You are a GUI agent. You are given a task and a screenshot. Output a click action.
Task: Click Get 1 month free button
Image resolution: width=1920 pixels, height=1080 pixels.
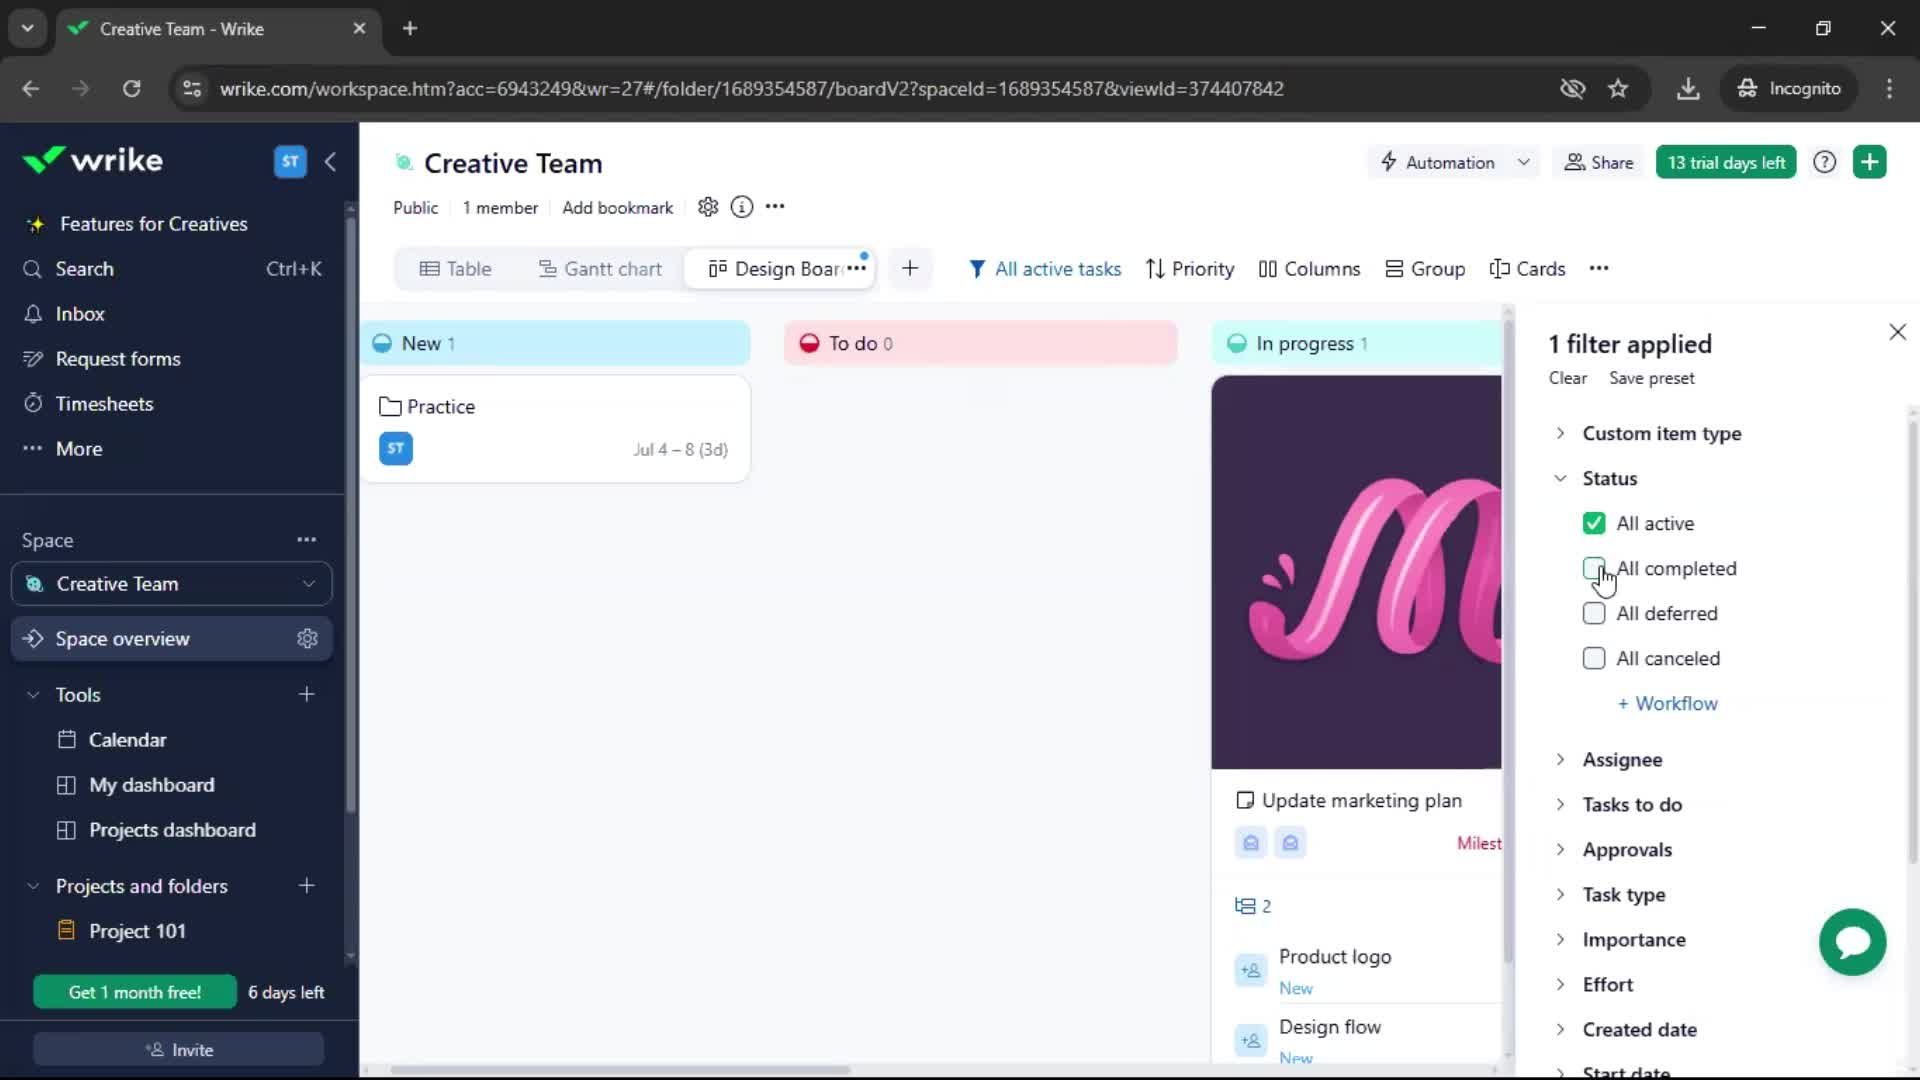(x=135, y=993)
